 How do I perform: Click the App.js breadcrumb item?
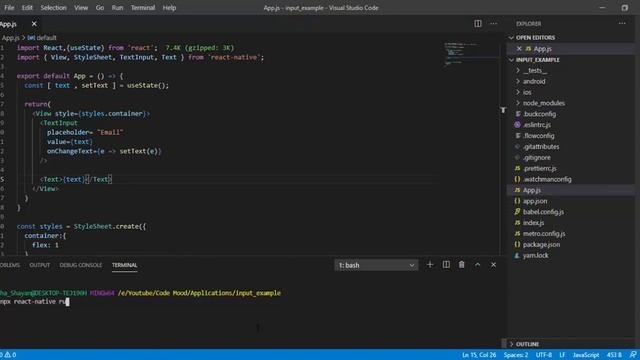pyautogui.click(x=10, y=38)
